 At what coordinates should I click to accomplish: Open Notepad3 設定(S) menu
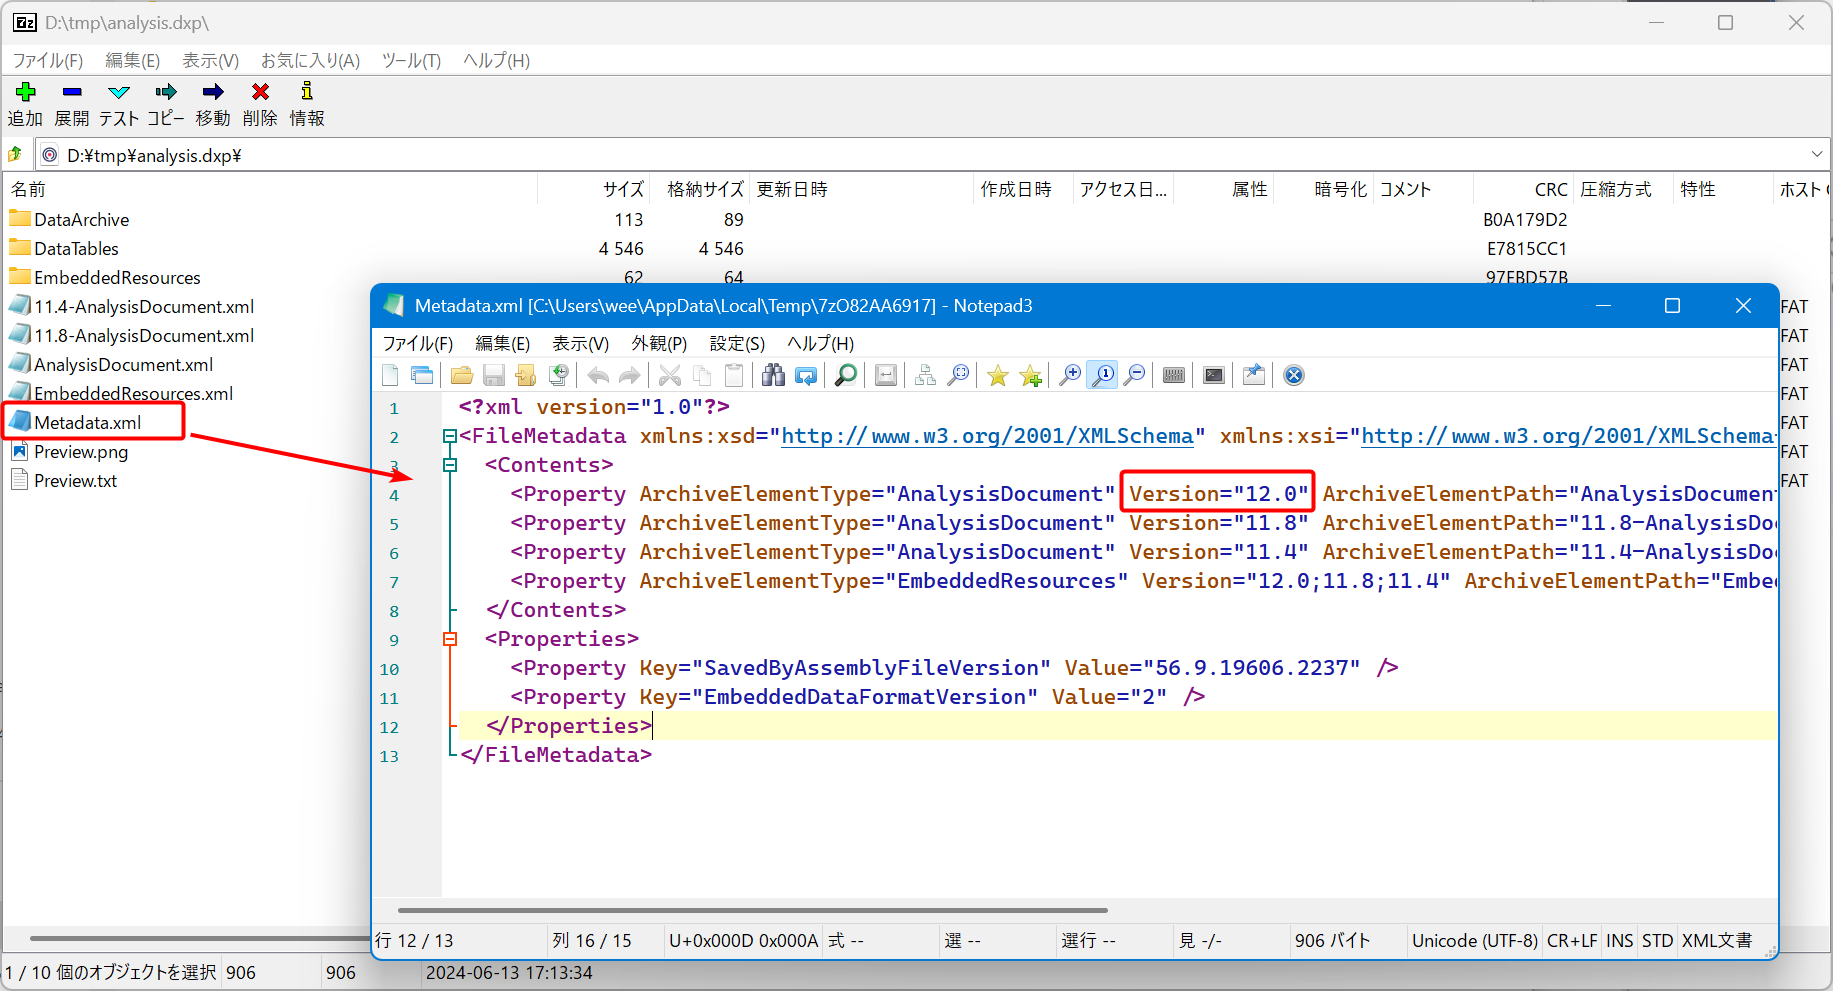click(737, 344)
